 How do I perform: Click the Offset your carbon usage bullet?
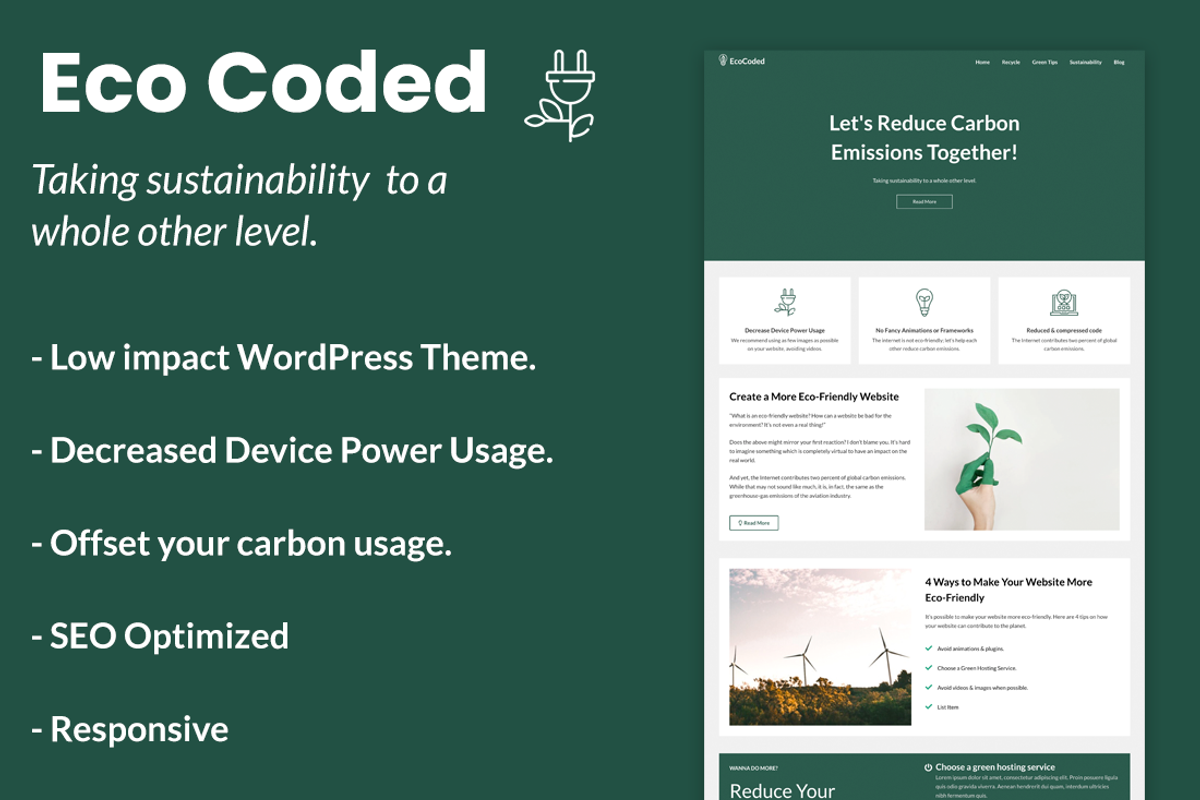pyautogui.click(x=241, y=544)
